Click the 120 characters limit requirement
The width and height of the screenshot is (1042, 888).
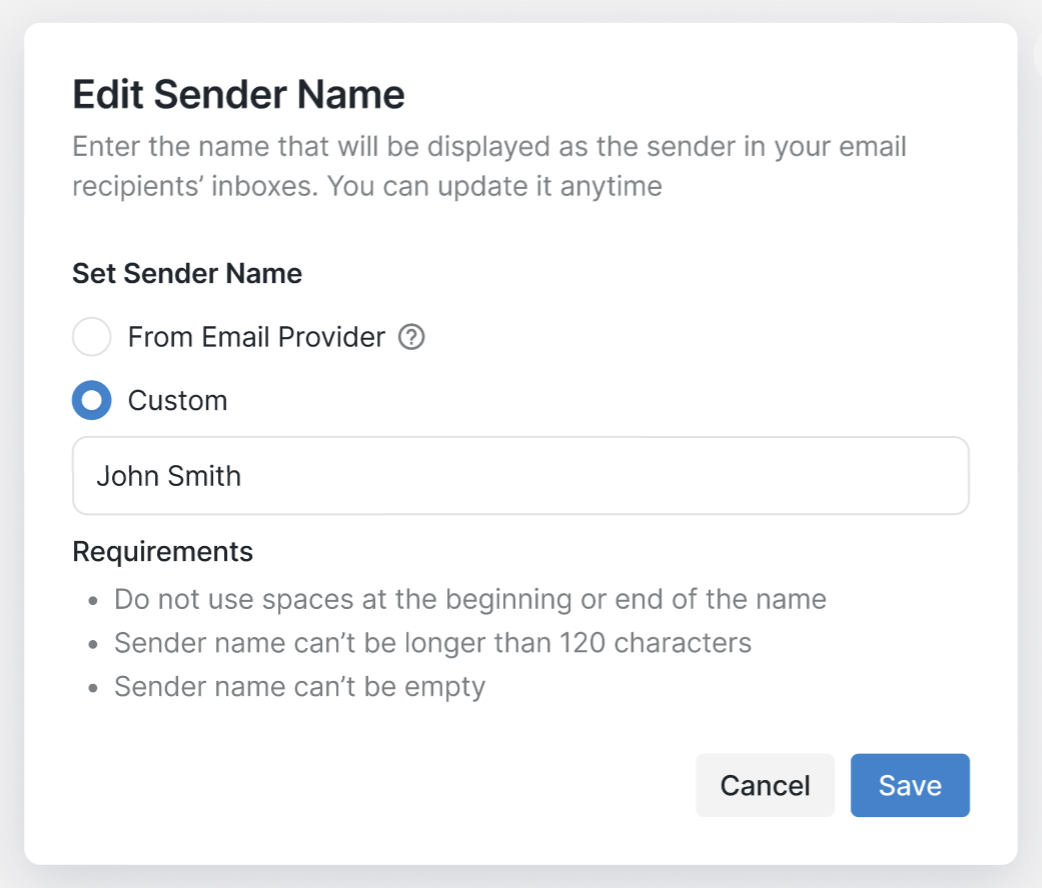432,643
